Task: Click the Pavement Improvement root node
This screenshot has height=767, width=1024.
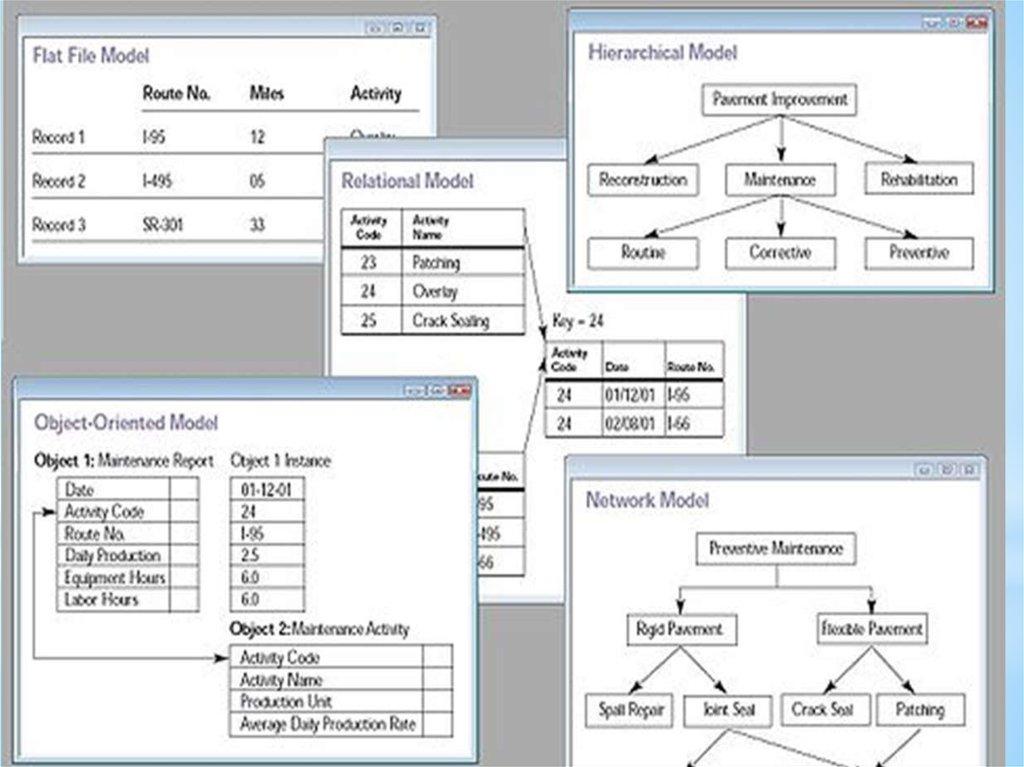Action: [x=779, y=100]
